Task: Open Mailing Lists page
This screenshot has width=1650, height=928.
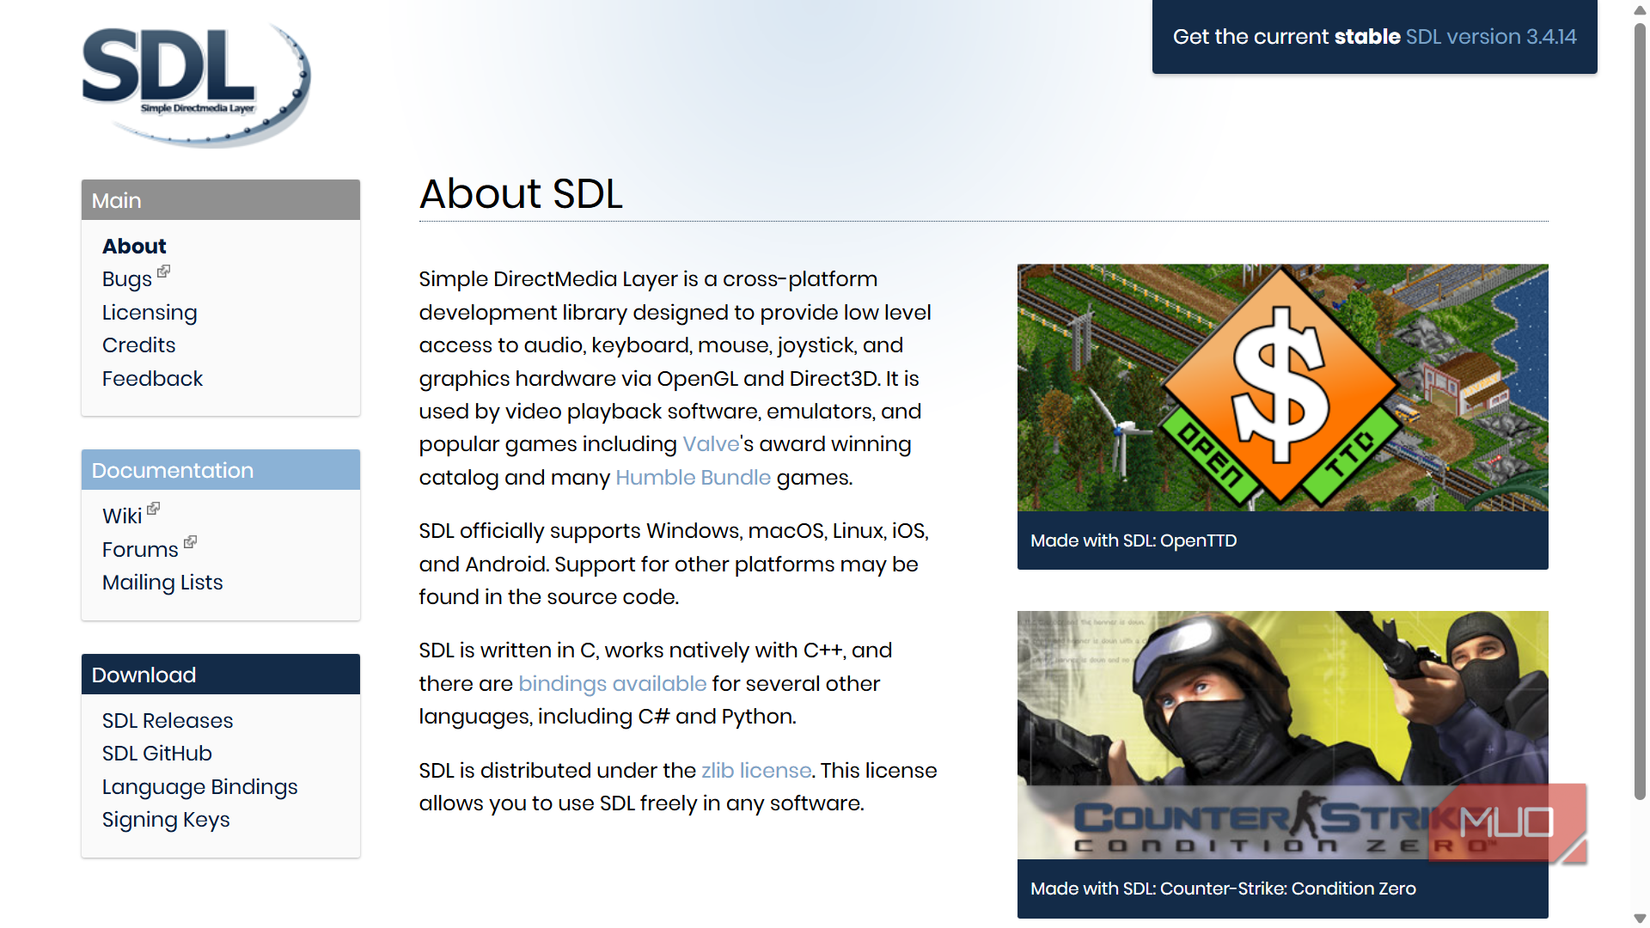Action: [x=162, y=582]
